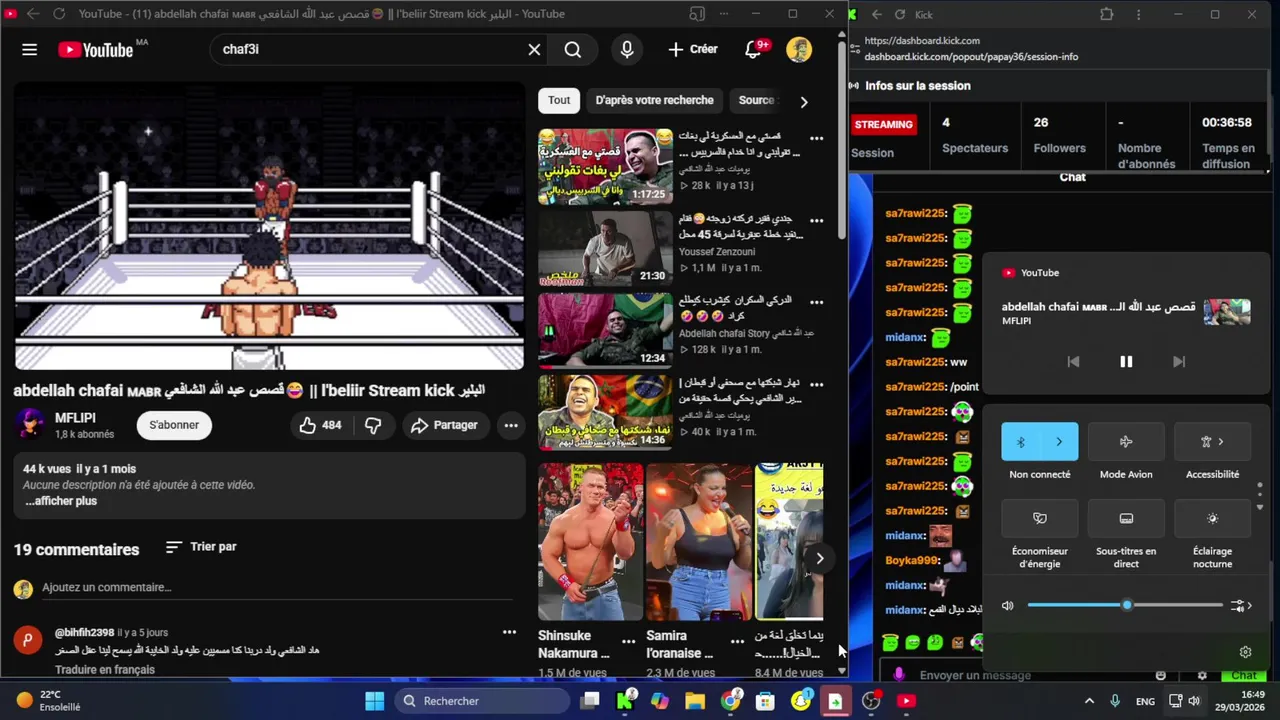This screenshot has height=720, width=1280.
Task: Select the Tout filter chip
Action: (x=559, y=100)
